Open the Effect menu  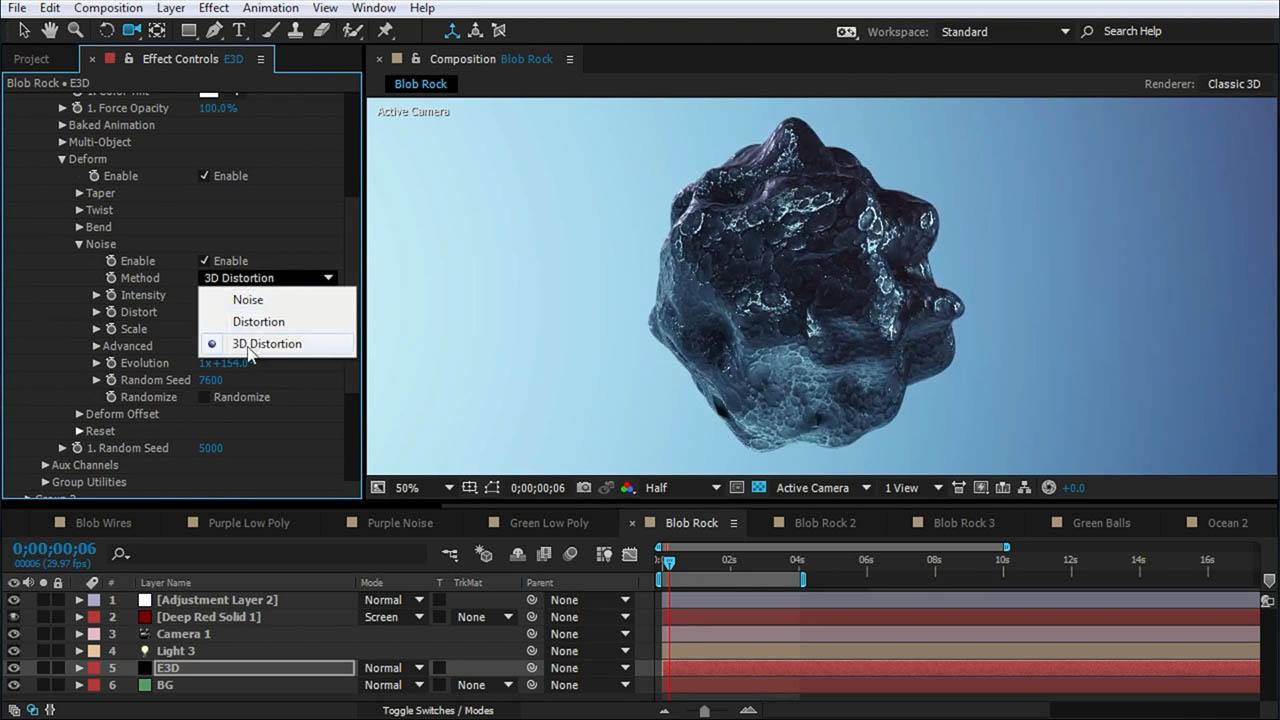[213, 8]
